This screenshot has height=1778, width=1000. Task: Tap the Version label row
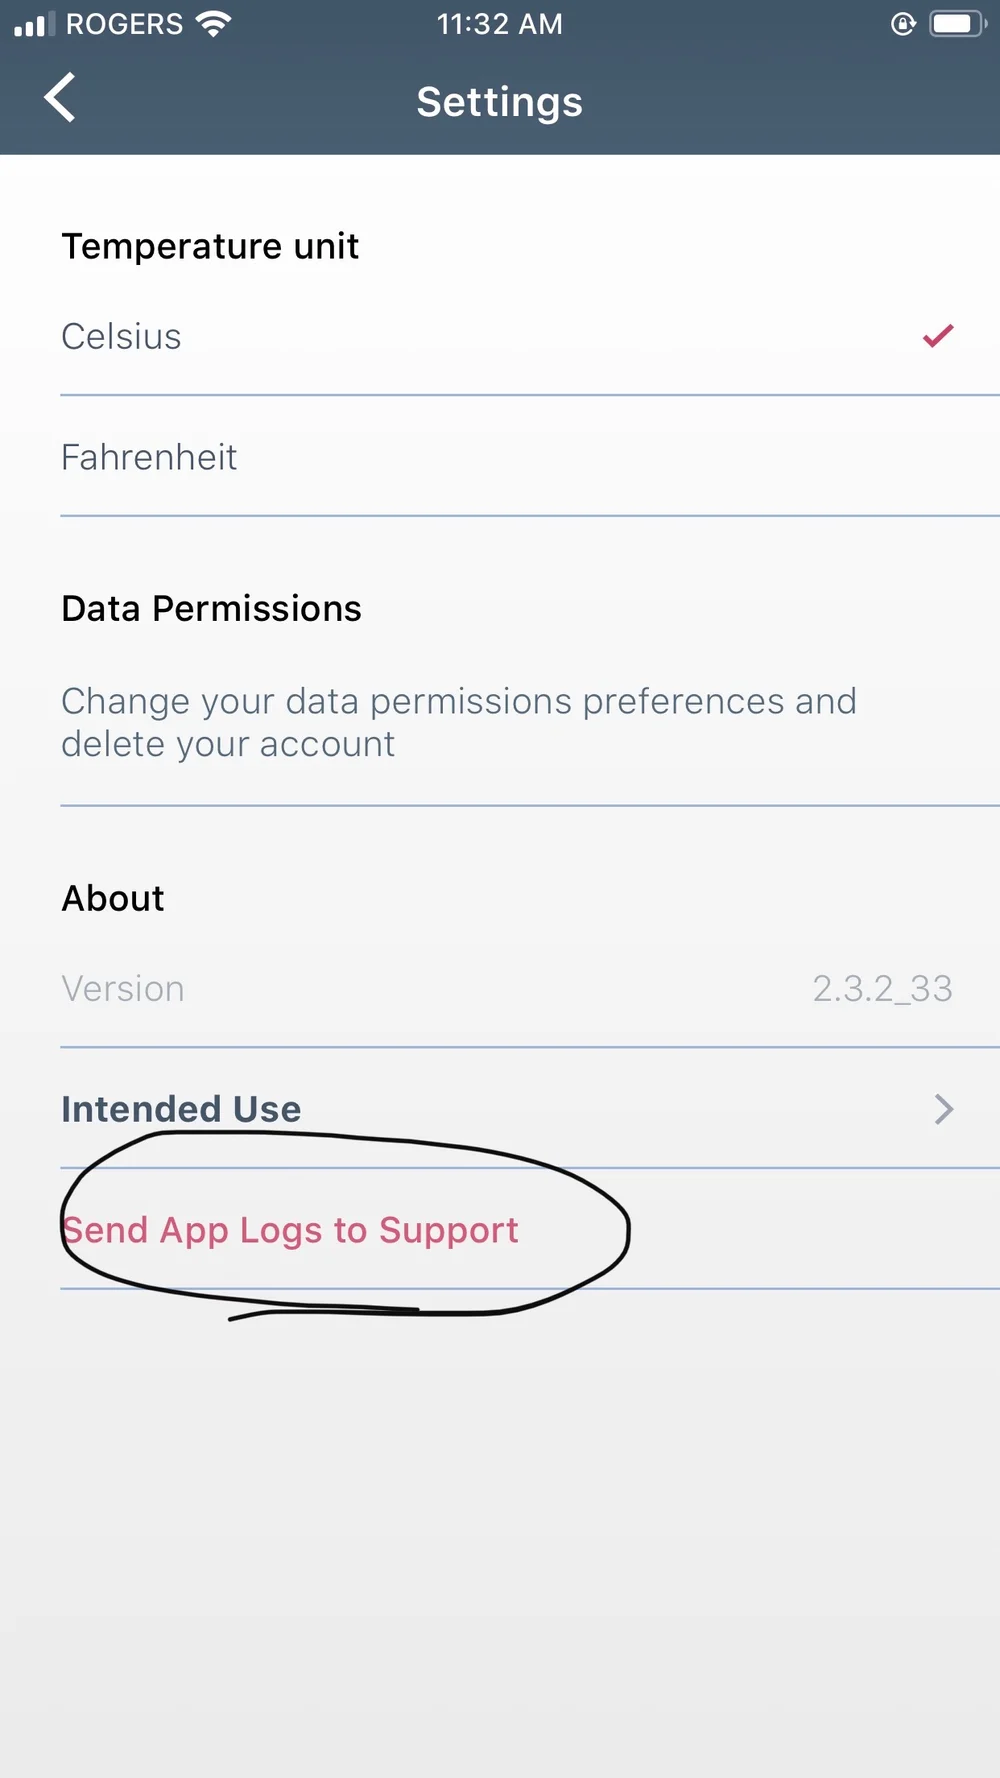pos(123,989)
